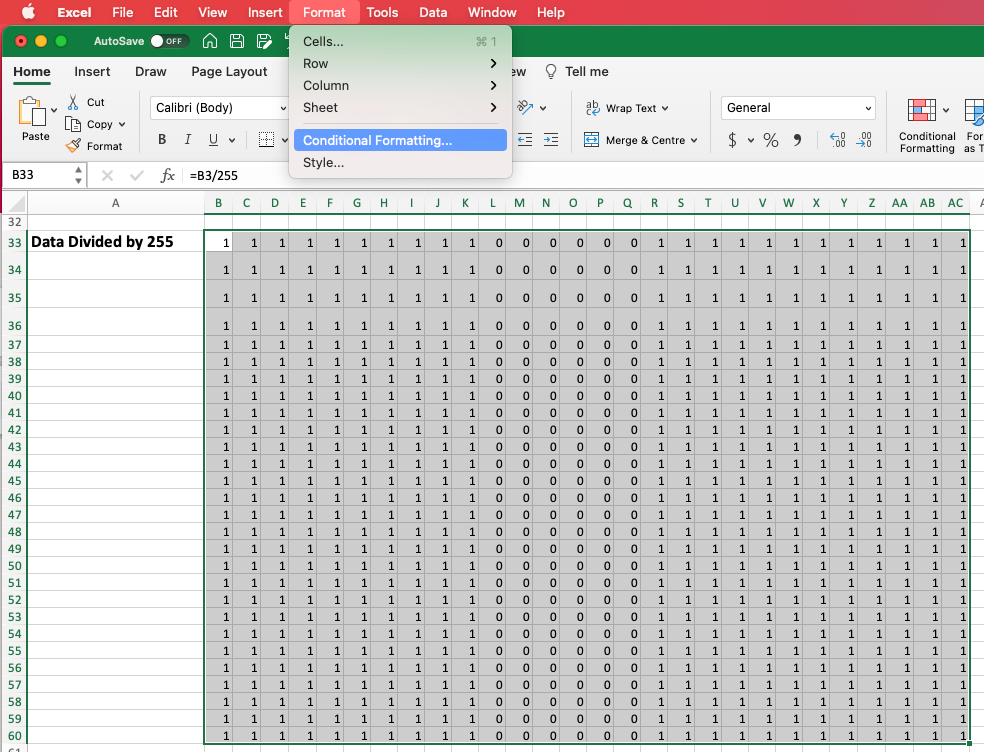Choose Cells... in Format menu
Viewport: 984px width, 752px height.
pos(400,41)
